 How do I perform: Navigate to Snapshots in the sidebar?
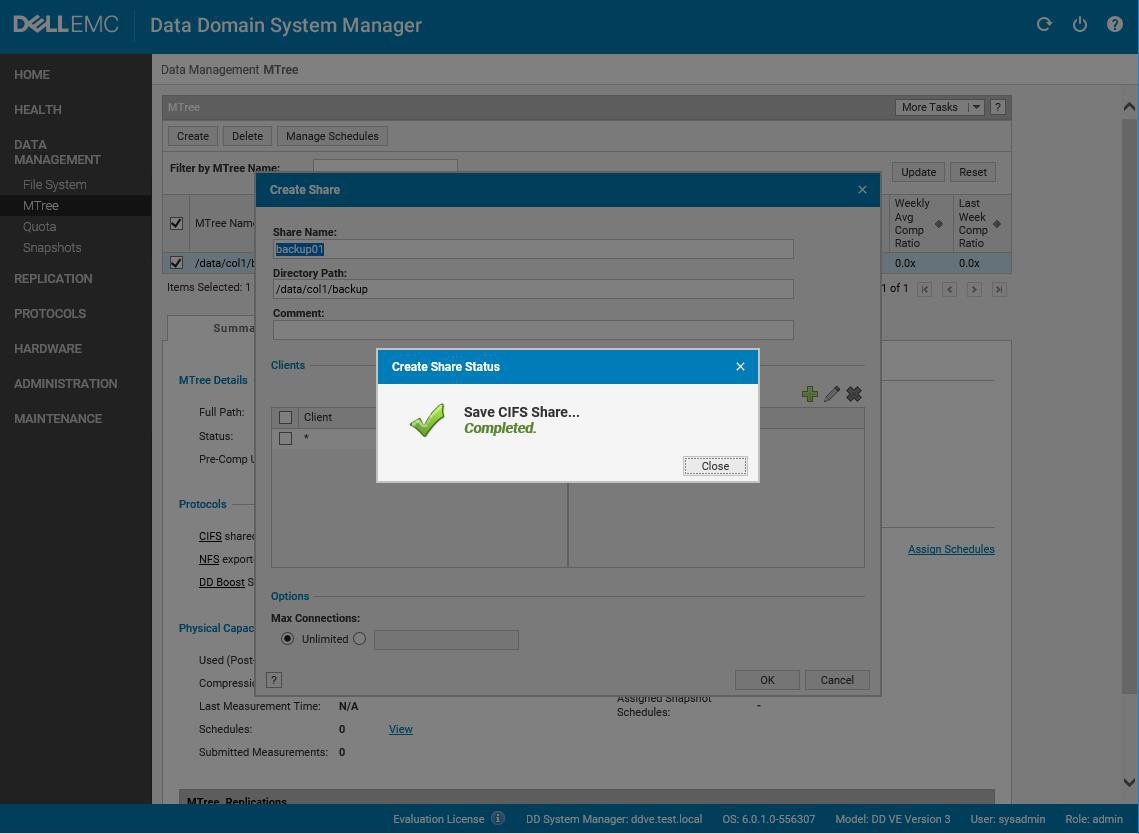pyautogui.click(x=52, y=247)
